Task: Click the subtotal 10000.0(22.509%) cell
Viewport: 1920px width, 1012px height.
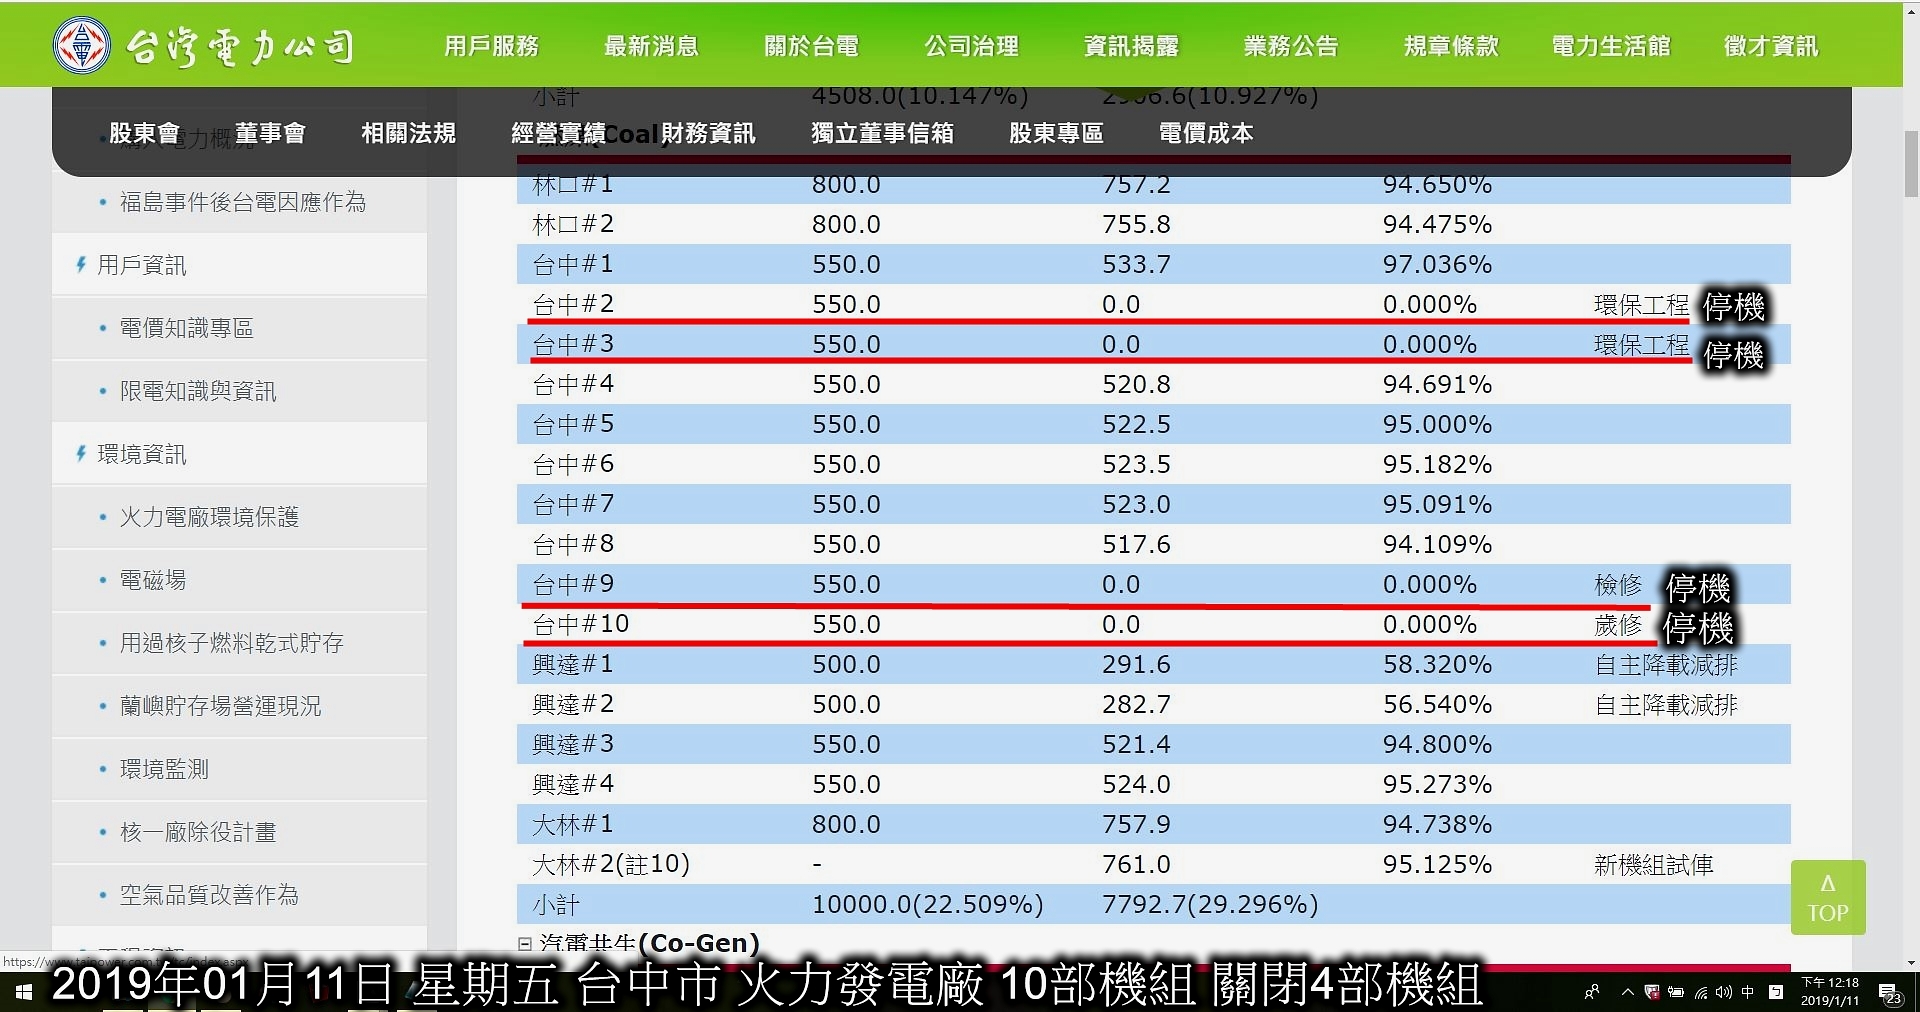Action: (x=928, y=904)
